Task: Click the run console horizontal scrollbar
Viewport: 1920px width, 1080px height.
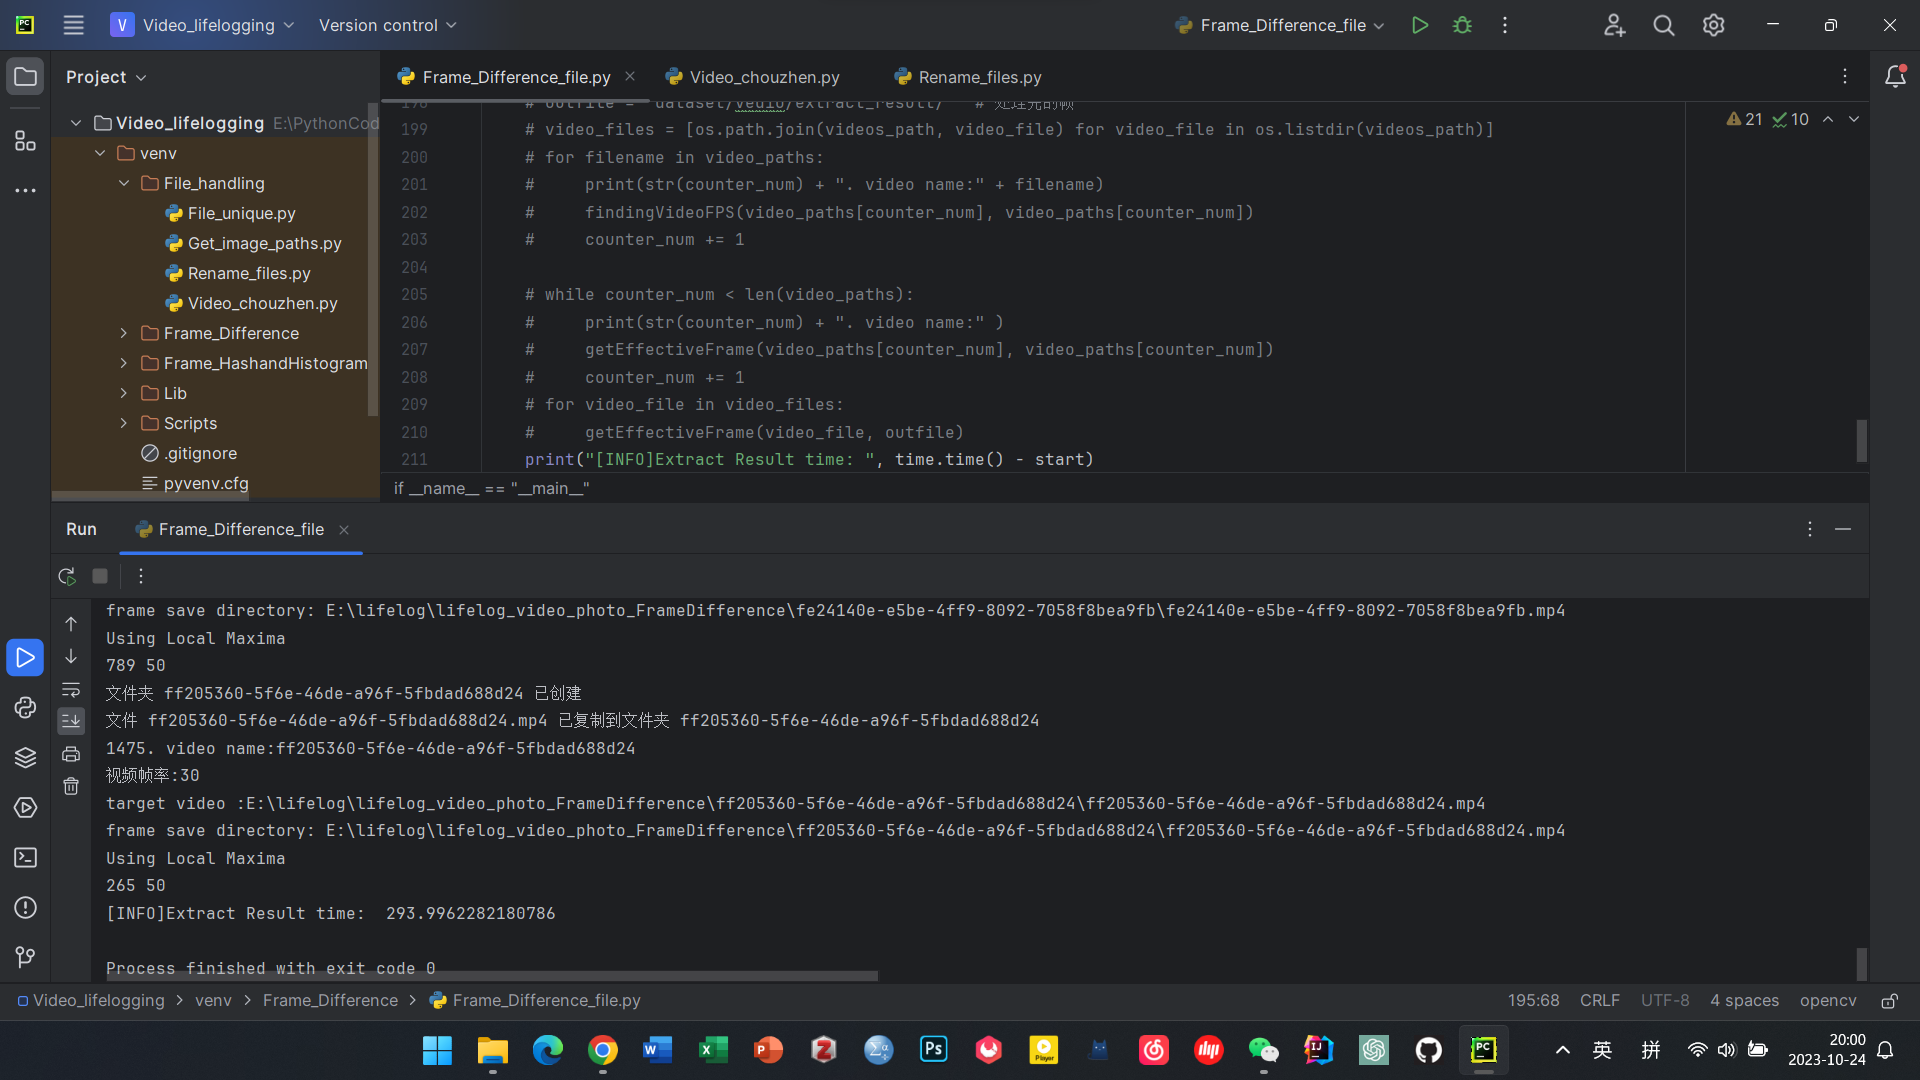Action: pyautogui.click(x=492, y=975)
